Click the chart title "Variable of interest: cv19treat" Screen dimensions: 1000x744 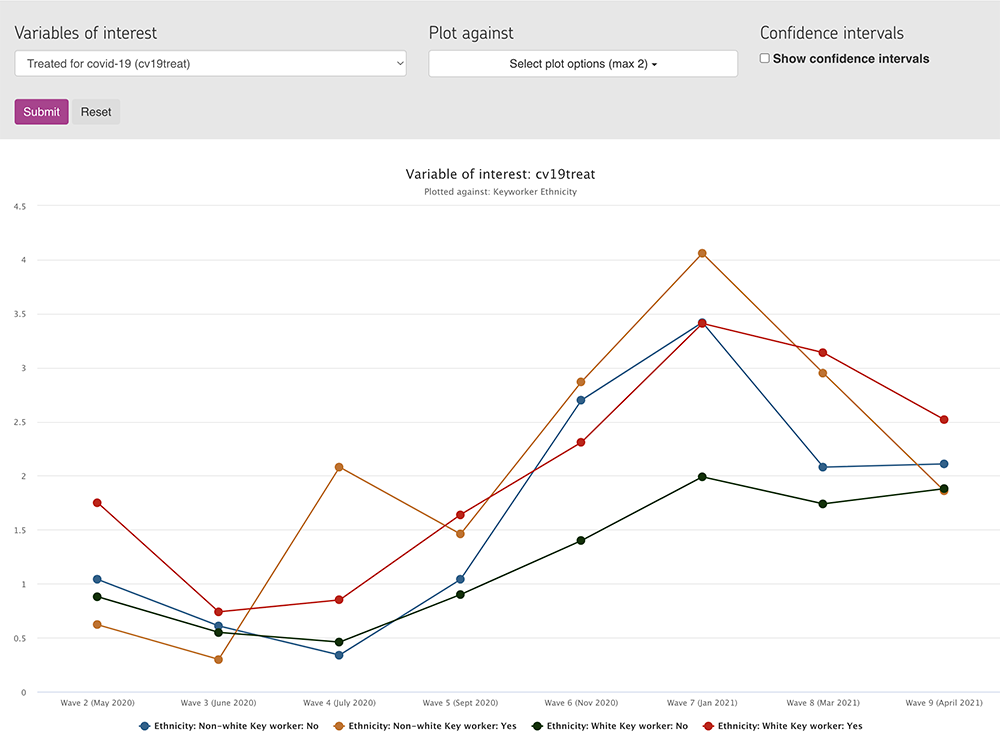tap(500, 174)
